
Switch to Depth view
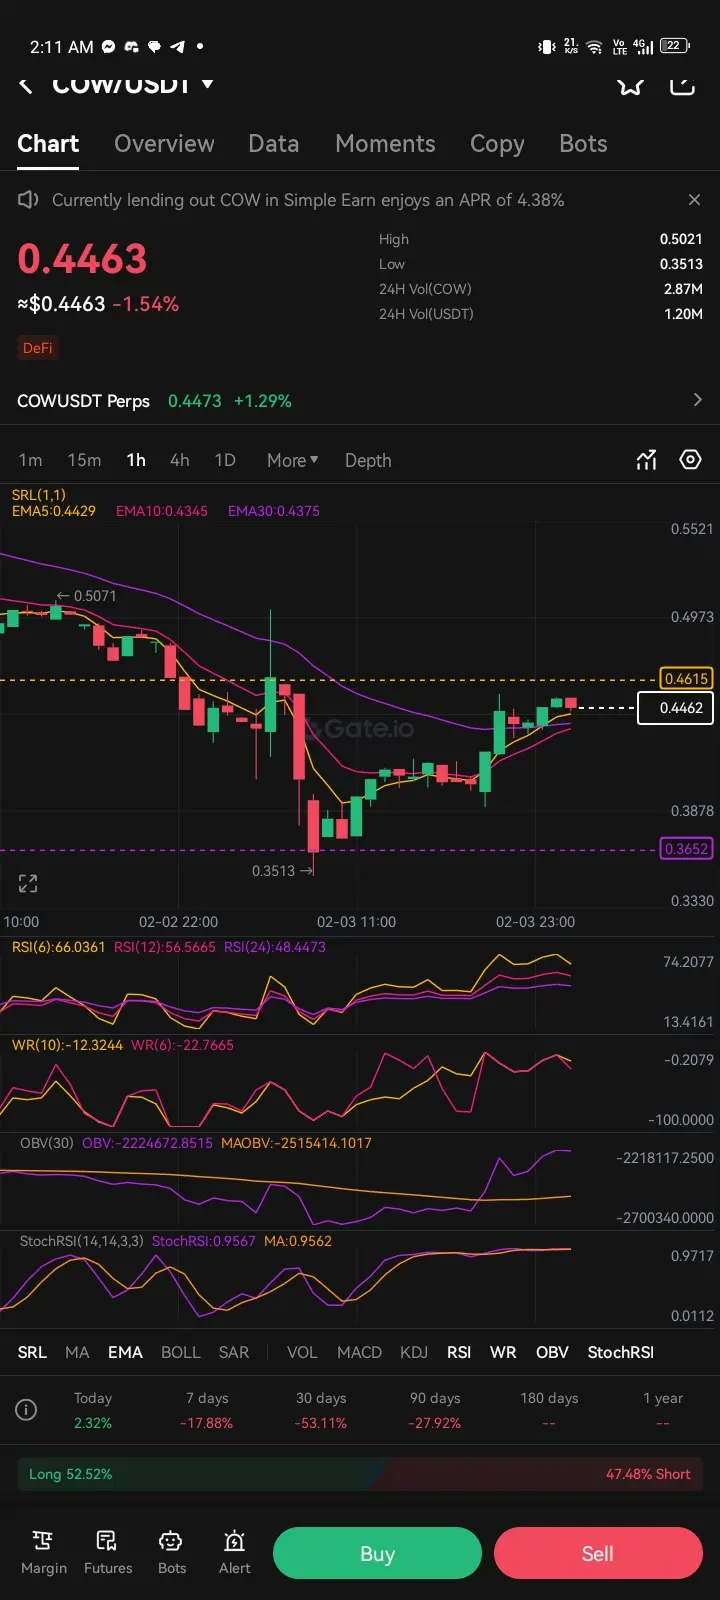click(368, 460)
